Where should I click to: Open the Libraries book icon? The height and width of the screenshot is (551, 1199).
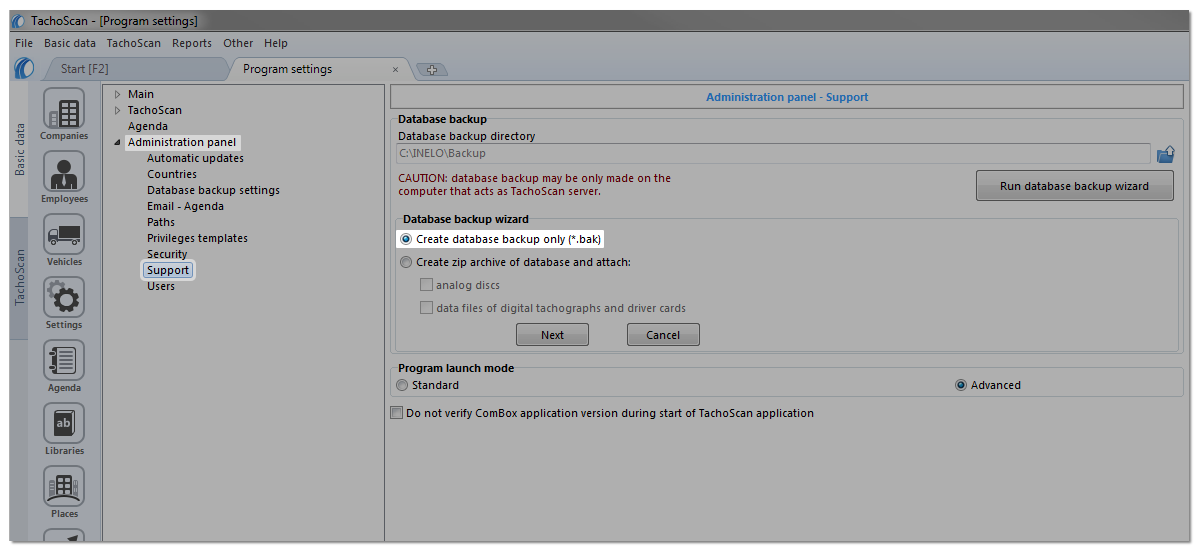(x=64, y=423)
